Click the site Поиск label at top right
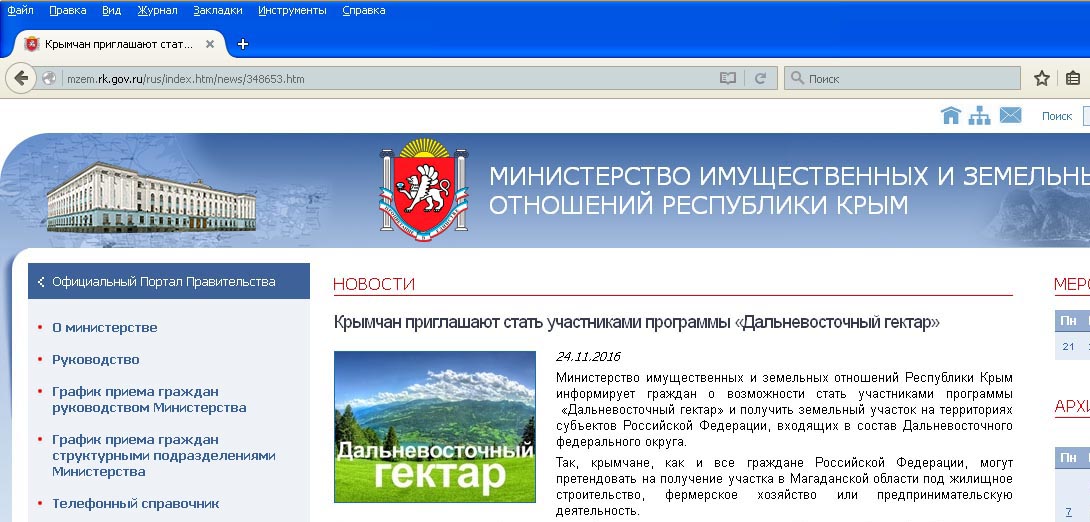1090x522 pixels. [x=1057, y=116]
